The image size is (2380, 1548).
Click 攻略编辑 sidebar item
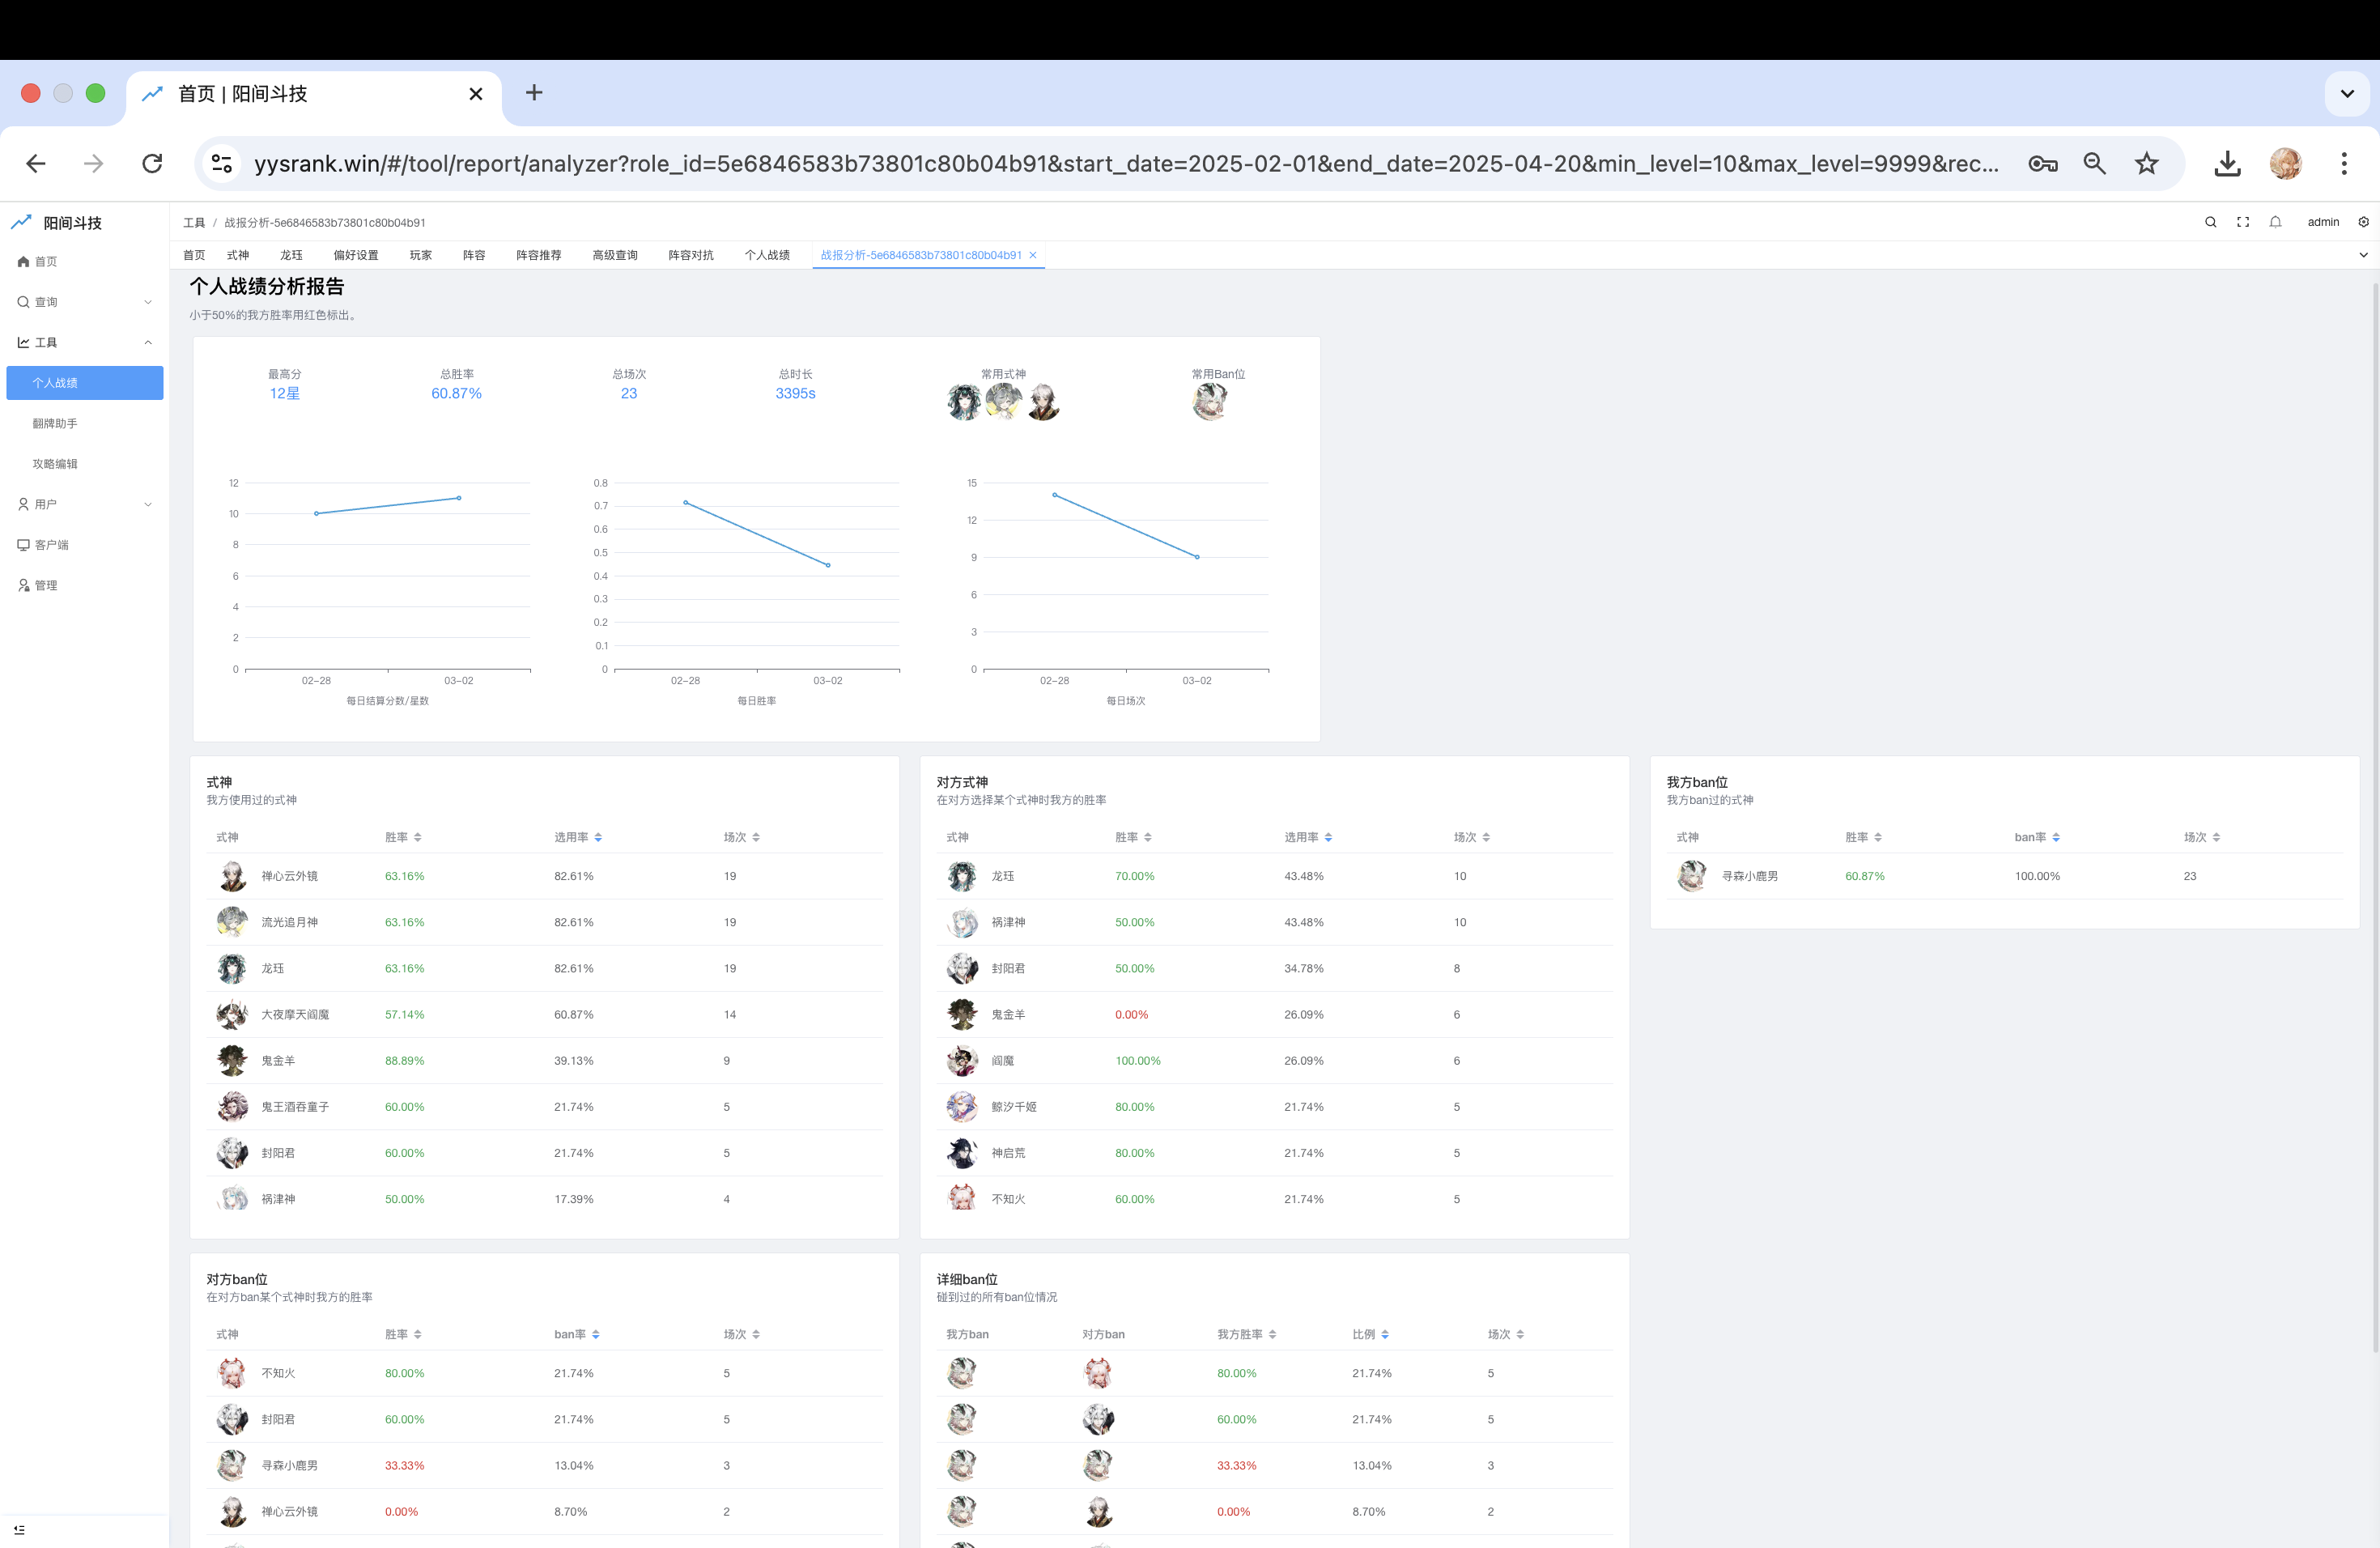55,464
